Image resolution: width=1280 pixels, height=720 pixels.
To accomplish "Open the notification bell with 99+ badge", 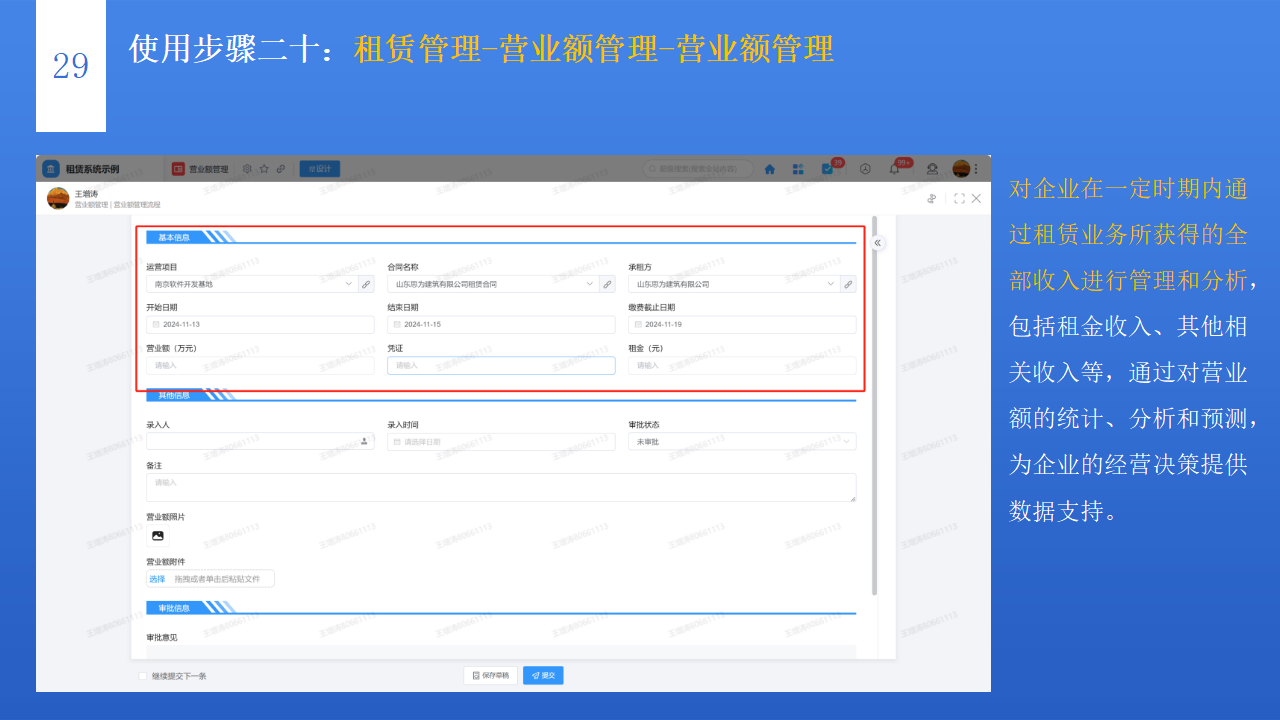I will pyautogui.click(x=894, y=169).
